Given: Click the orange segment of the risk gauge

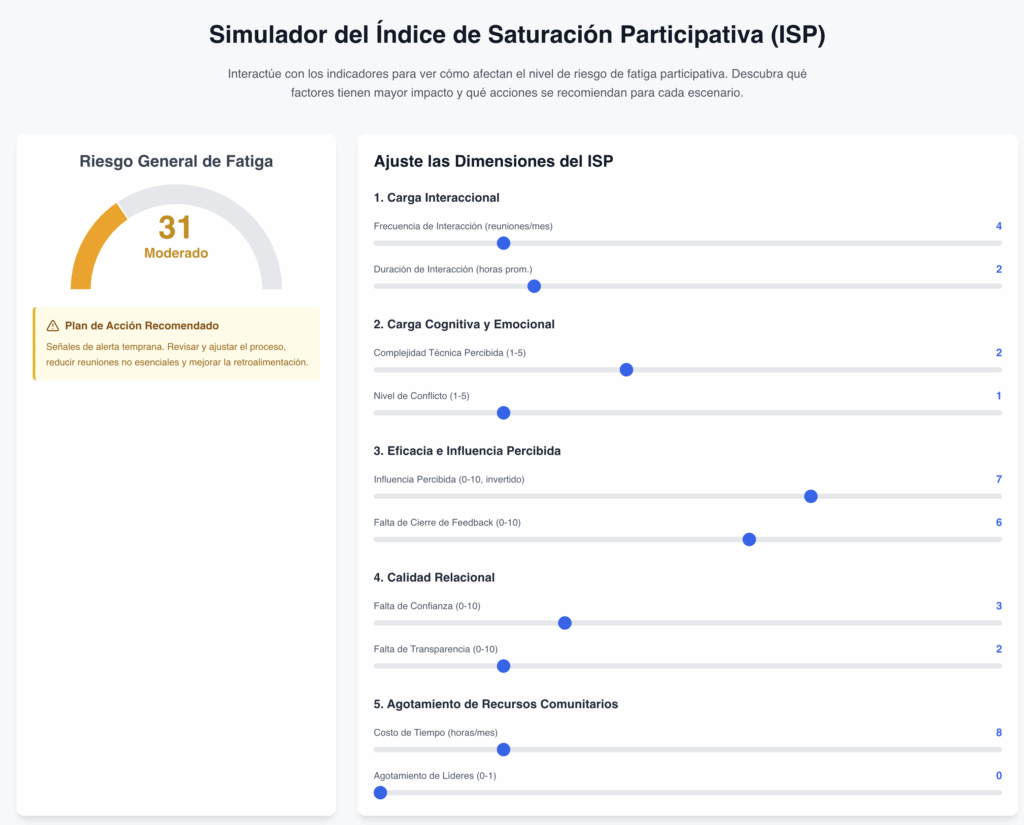Looking at the screenshot, I should (84, 245).
